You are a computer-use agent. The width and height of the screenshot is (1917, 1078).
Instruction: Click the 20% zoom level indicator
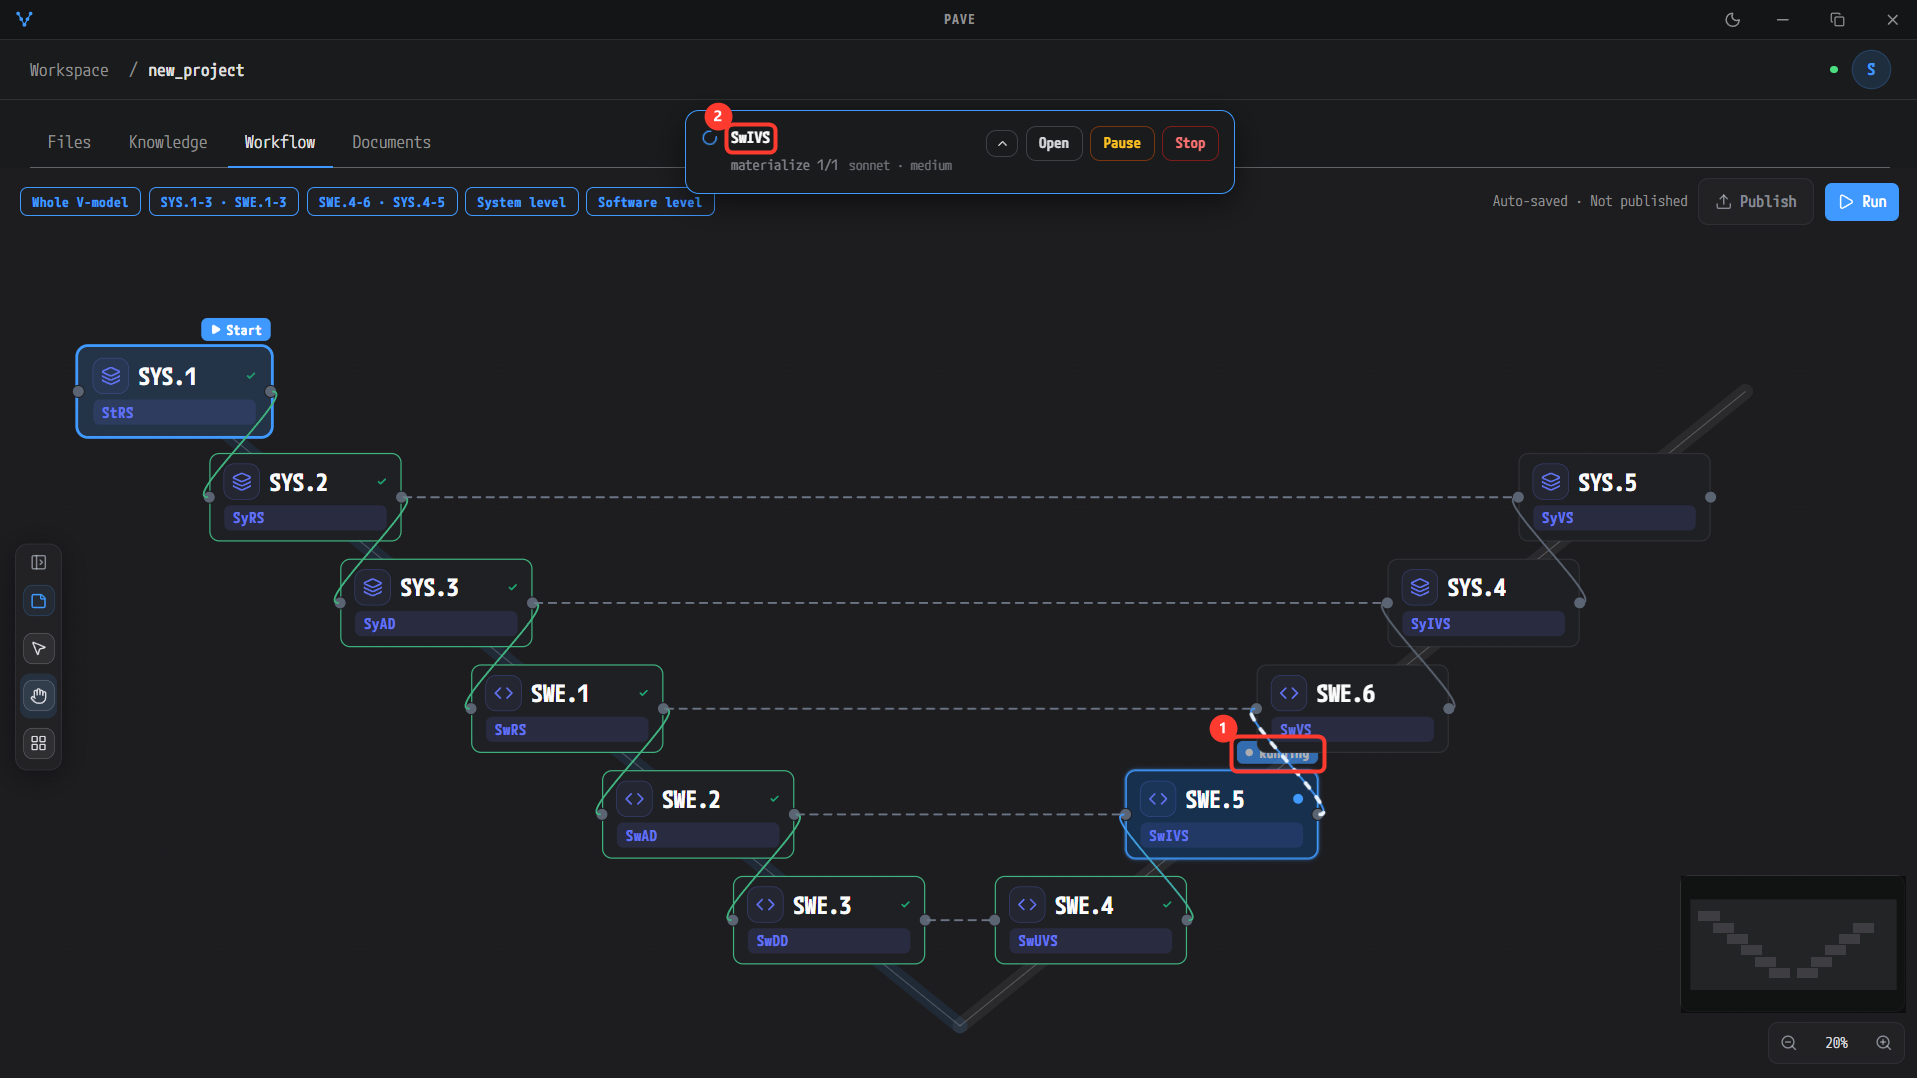point(1836,1043)
